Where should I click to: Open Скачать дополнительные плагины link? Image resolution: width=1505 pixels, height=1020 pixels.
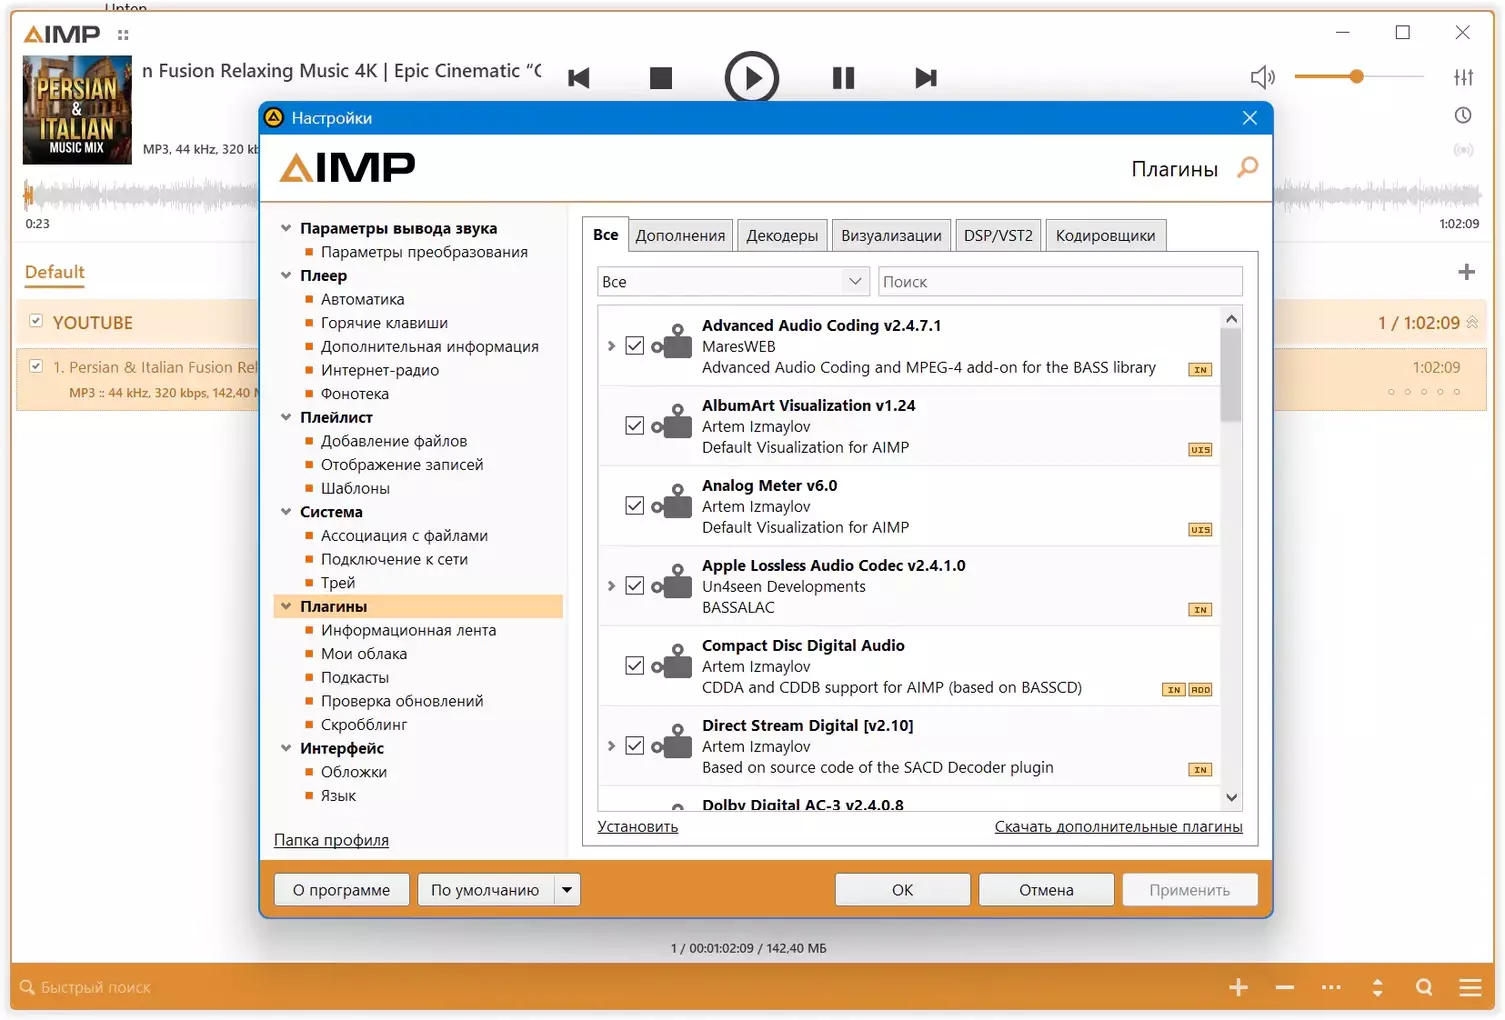point(1119,827)
